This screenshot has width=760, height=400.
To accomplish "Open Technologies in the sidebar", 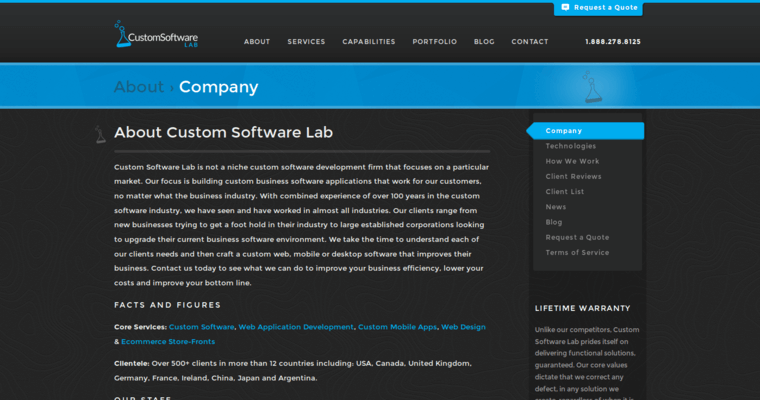I will [x=571, y=146].
